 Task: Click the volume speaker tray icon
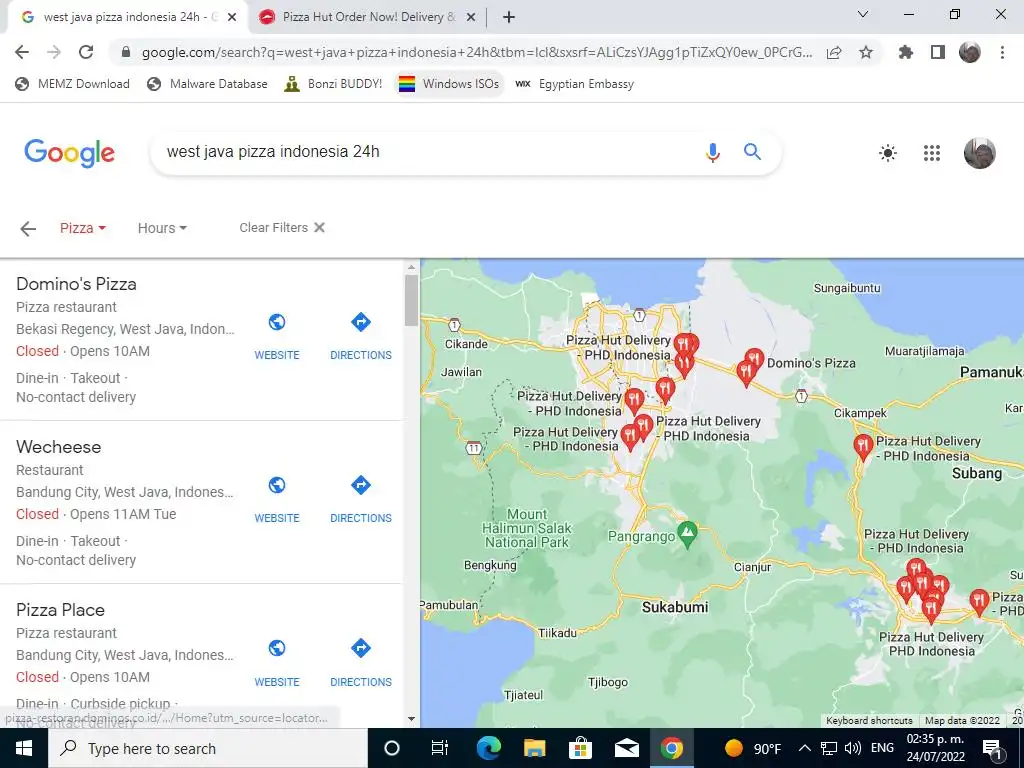(x=852, y=748)
